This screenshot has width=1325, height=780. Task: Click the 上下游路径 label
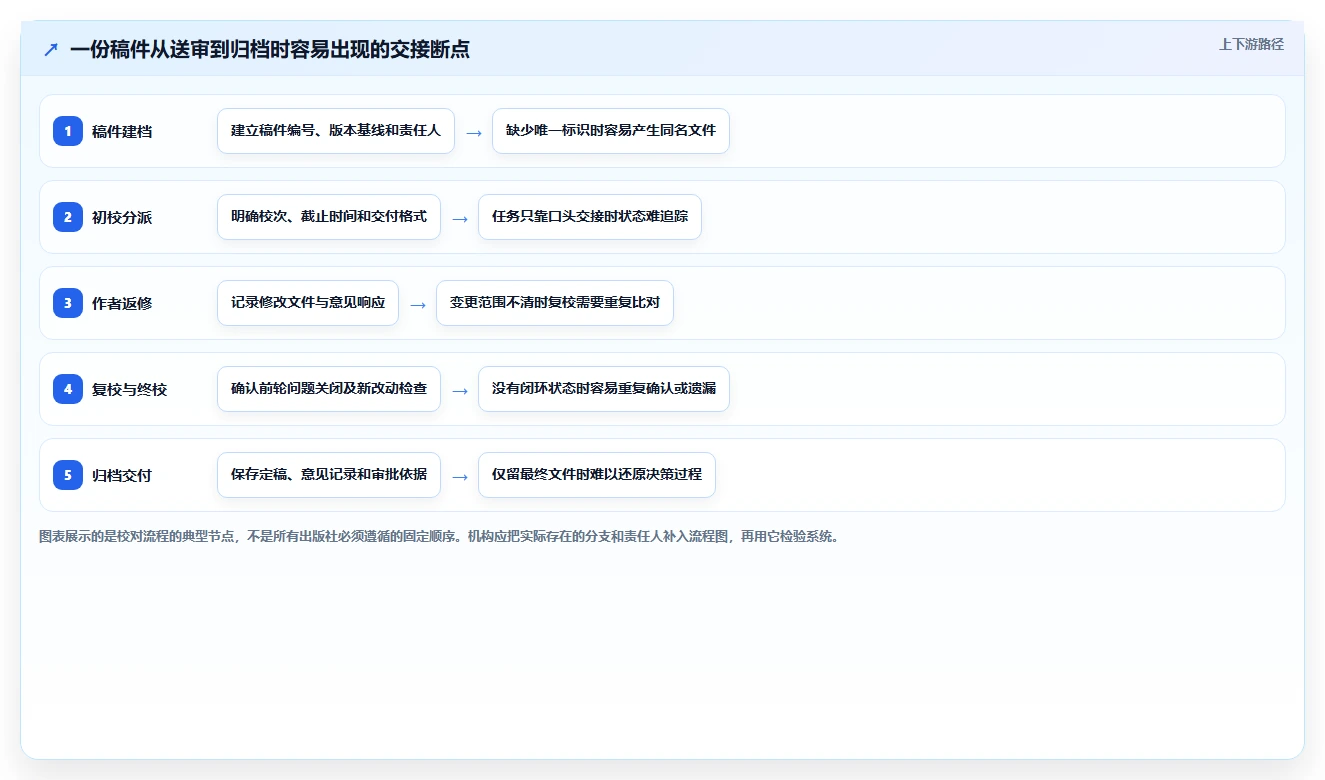[x=1251, y=45]
